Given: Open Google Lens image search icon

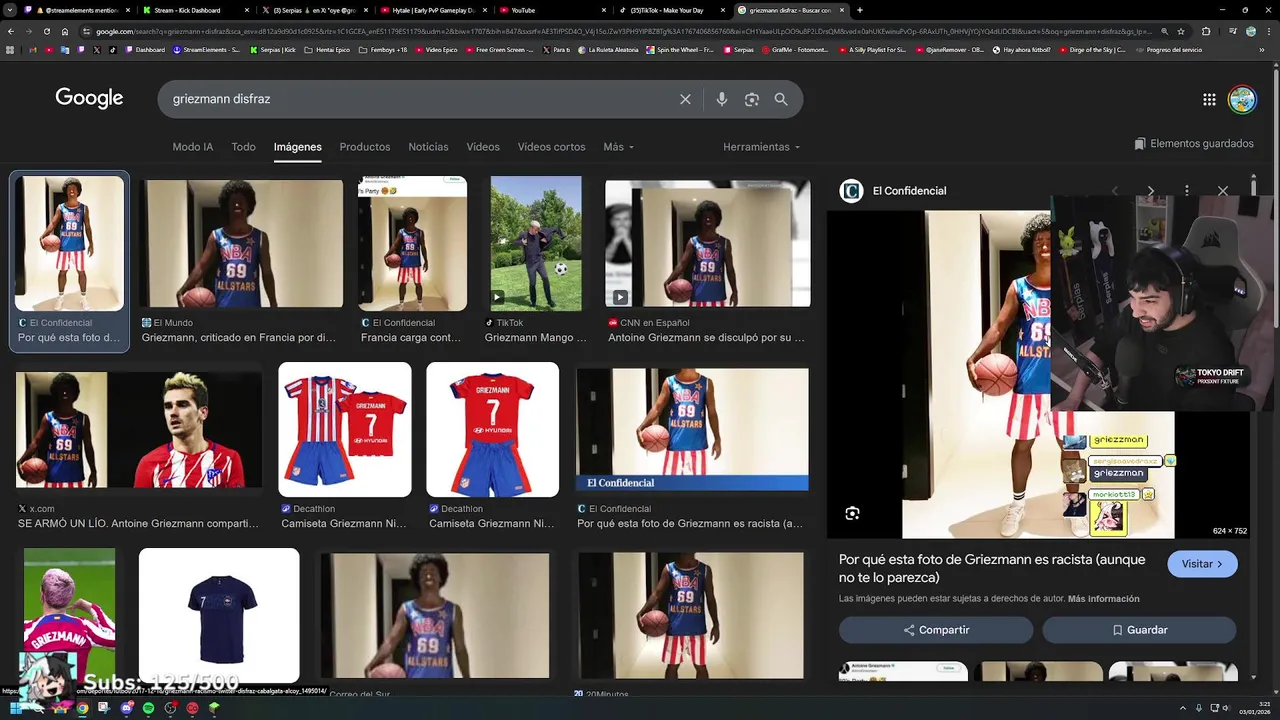Looking at the screenshot, I should click(752, 99).
